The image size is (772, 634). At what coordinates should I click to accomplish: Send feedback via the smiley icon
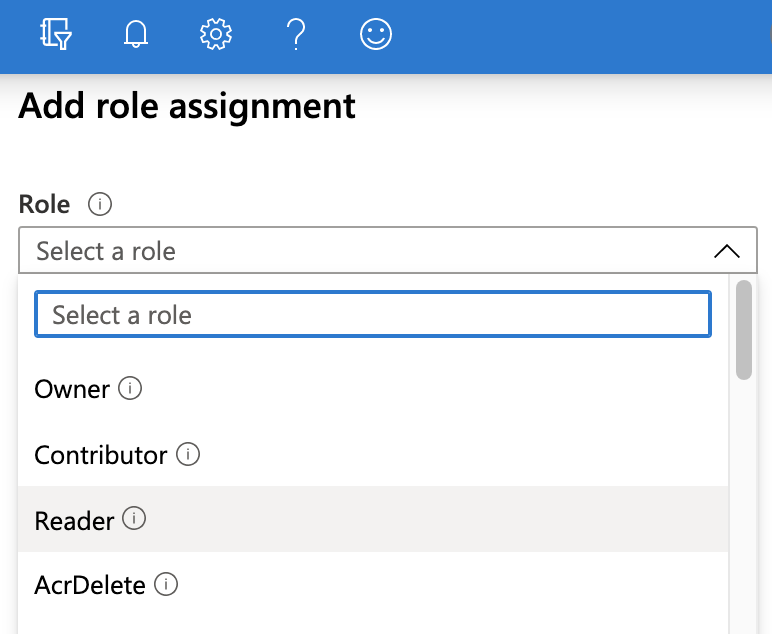coord(375,35)
